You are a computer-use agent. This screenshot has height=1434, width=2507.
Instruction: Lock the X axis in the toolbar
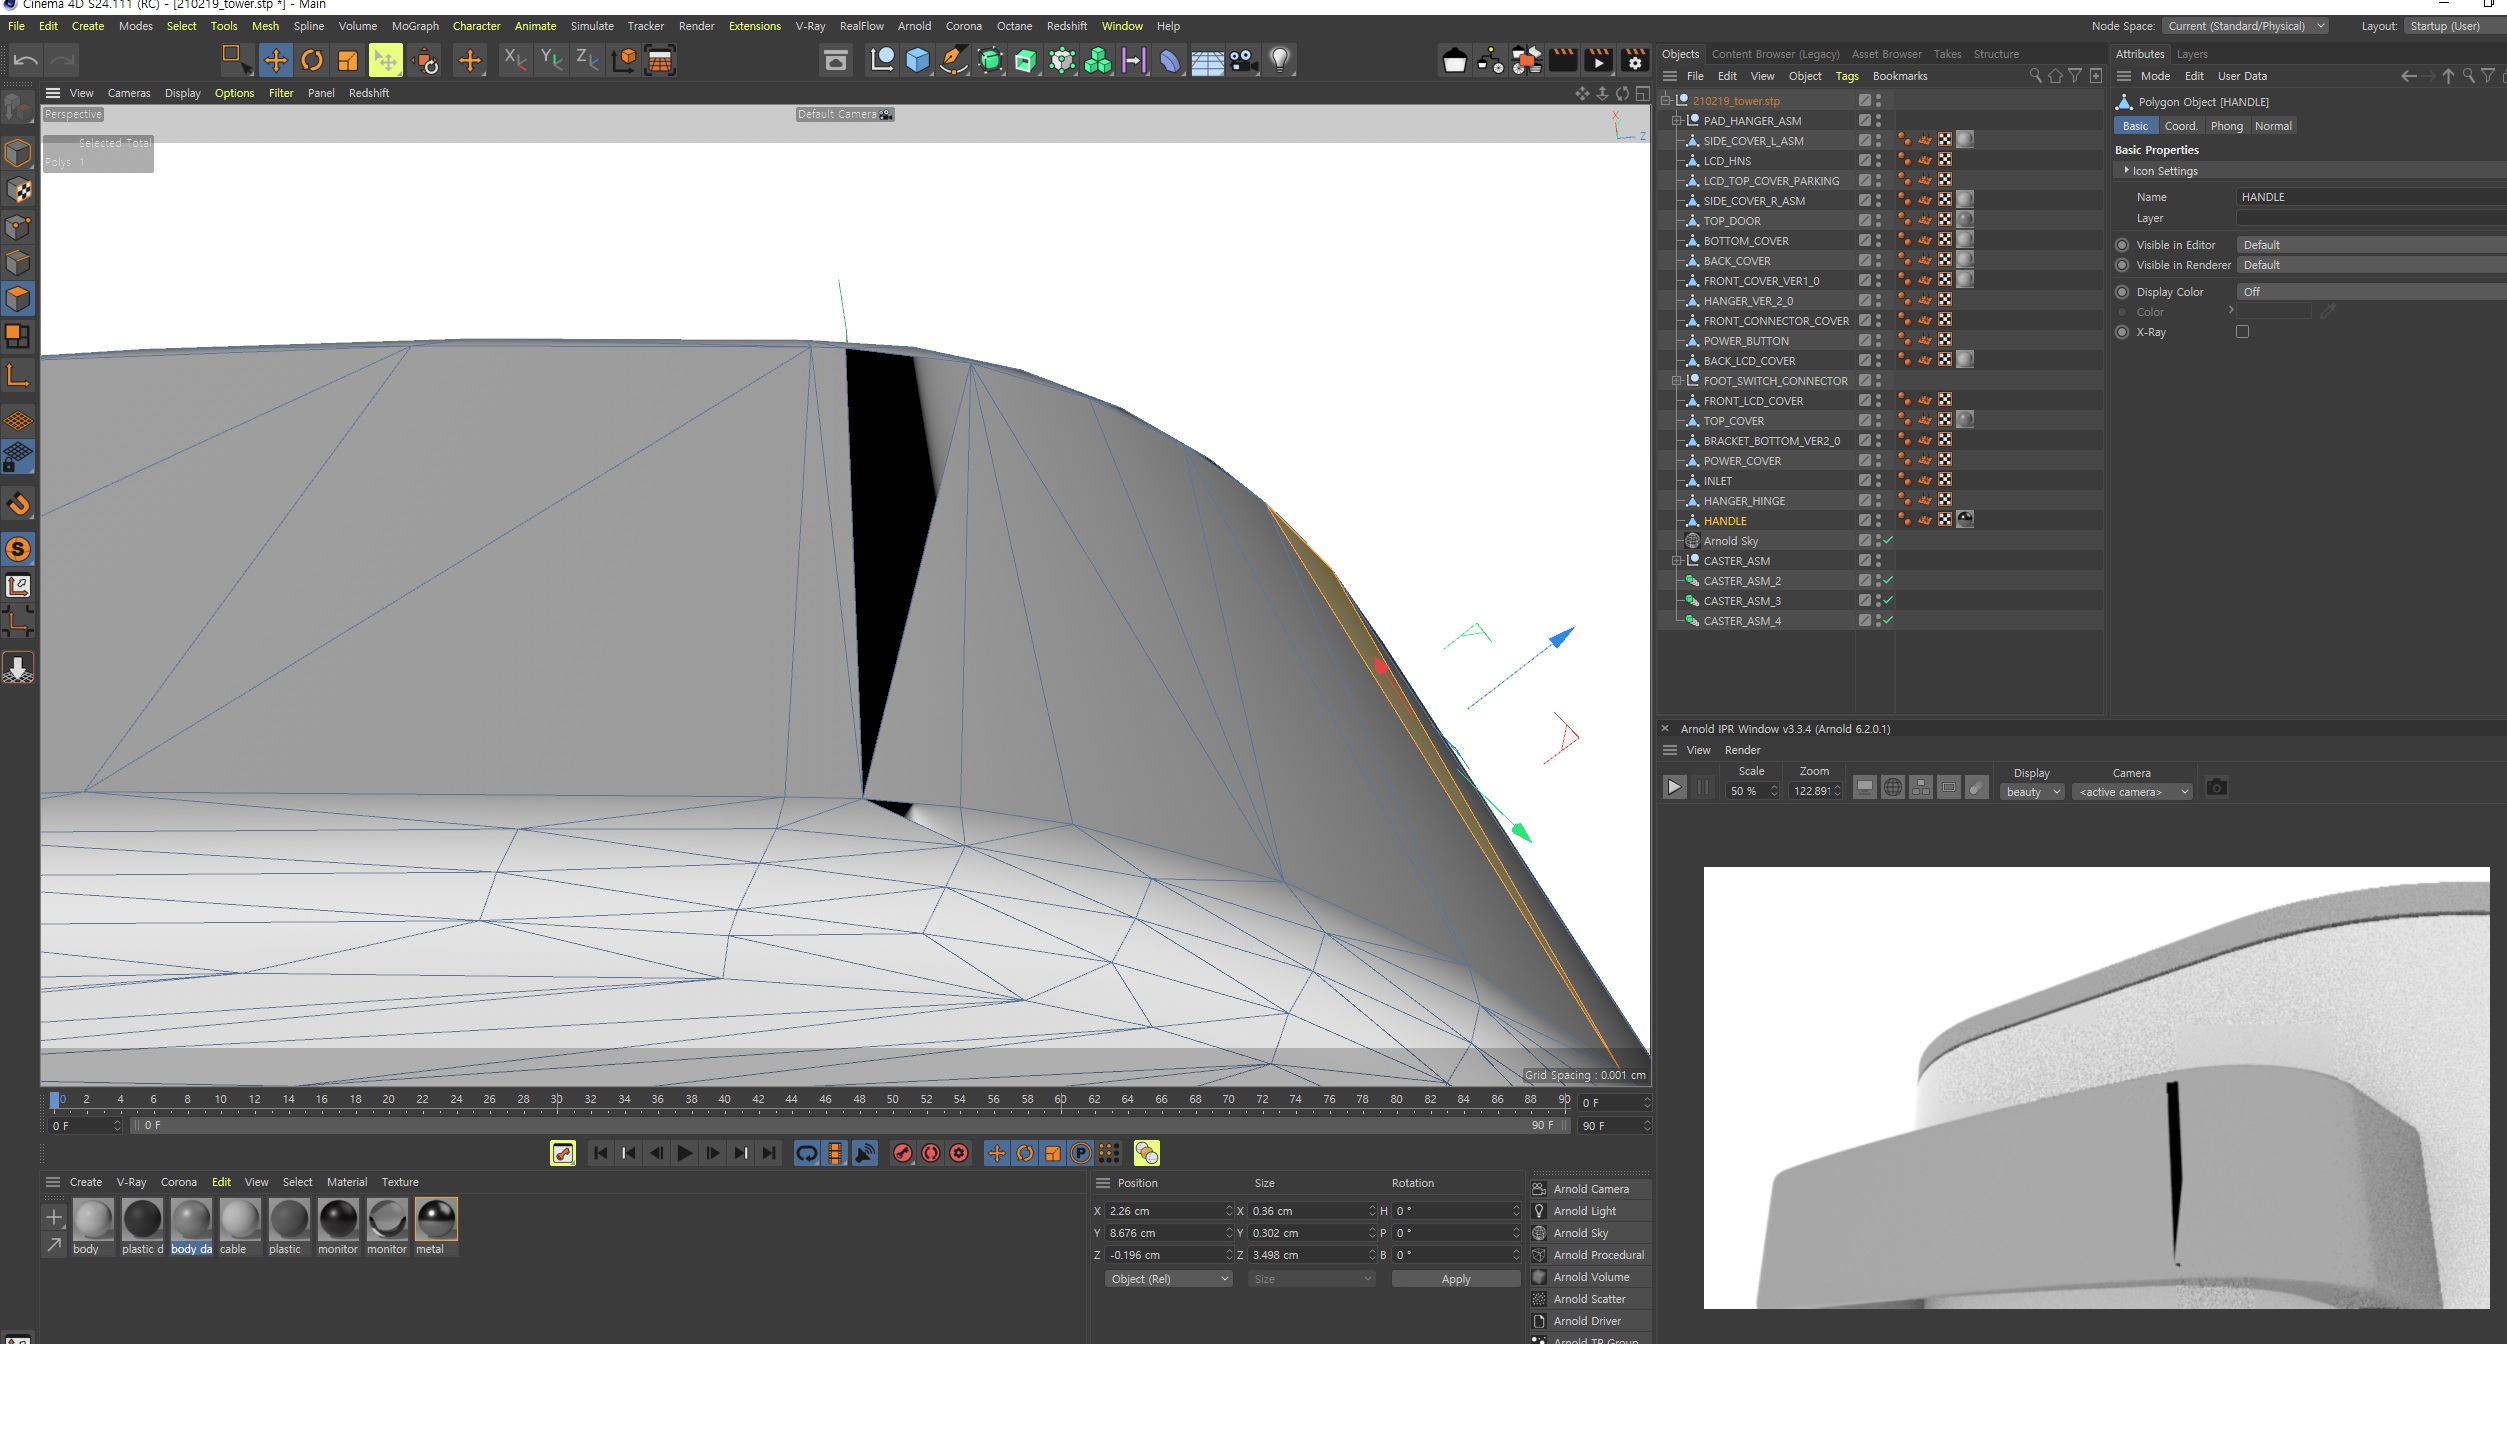coord(513,60)
